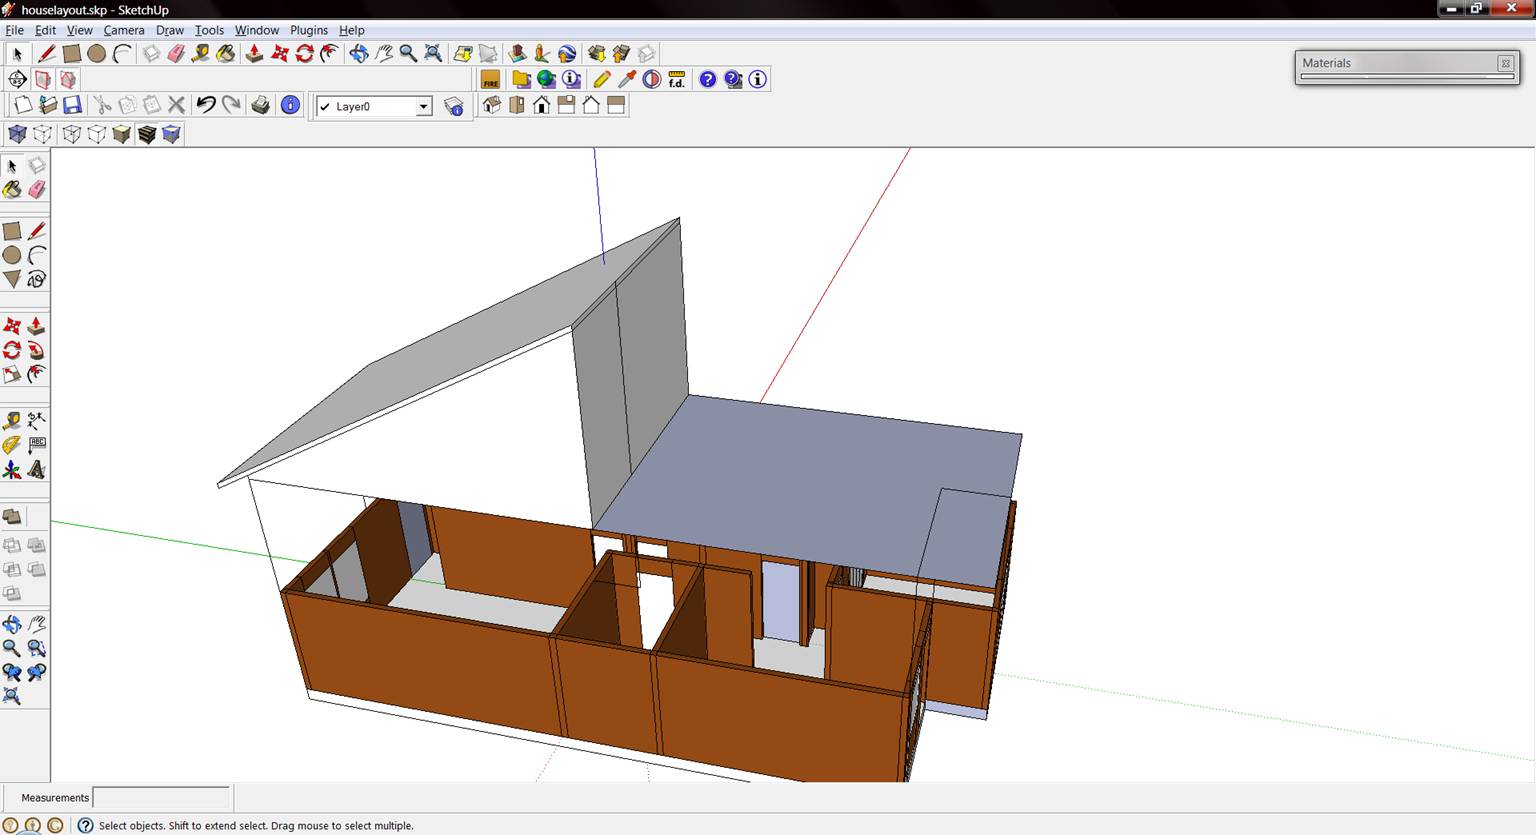Click the status bar help question icon
1536x835 pixels.
86,825
